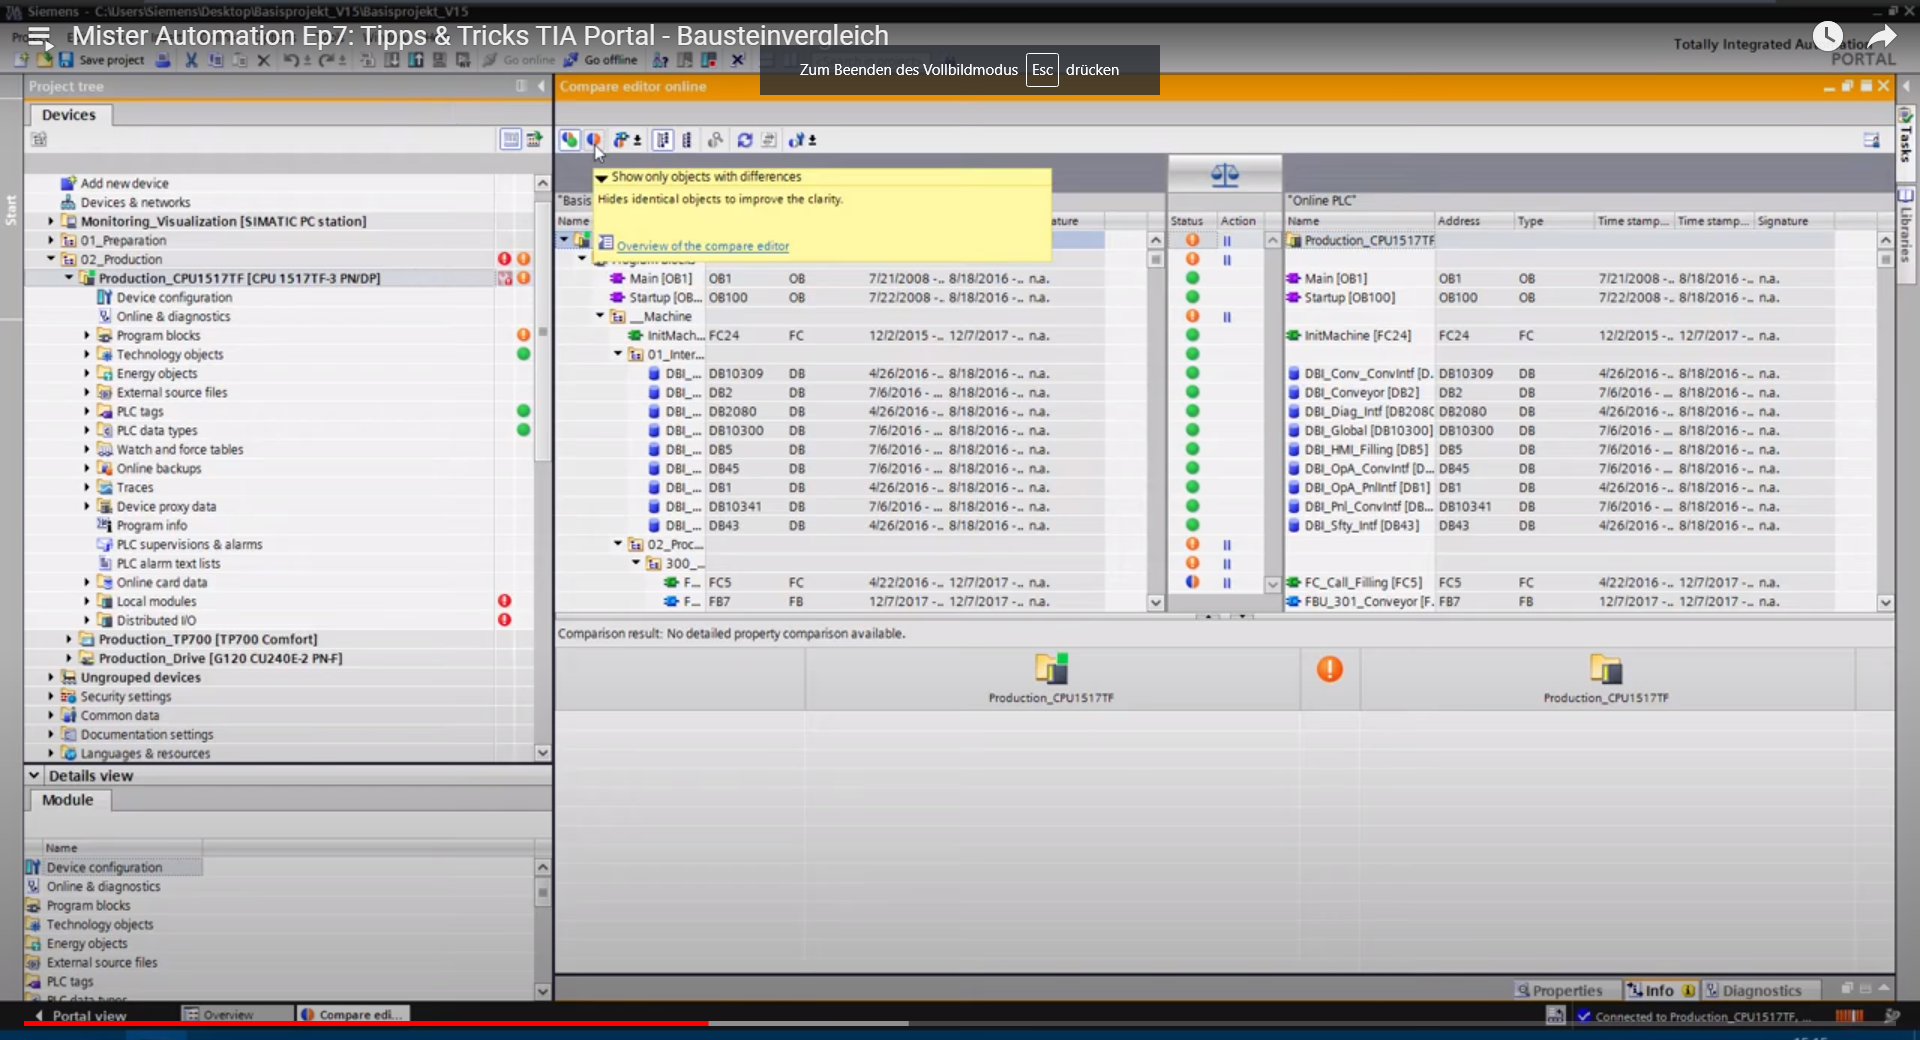This screenshot has height=1040, width=1920.
Task: Click the refresh comparison view icon
Action: click(x=745, y=140)
